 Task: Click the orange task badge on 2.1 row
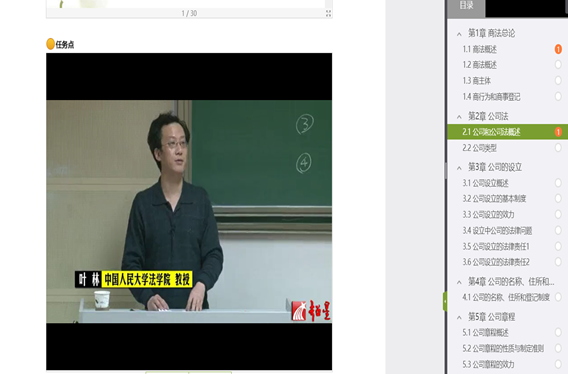click(x=558, y=132)
